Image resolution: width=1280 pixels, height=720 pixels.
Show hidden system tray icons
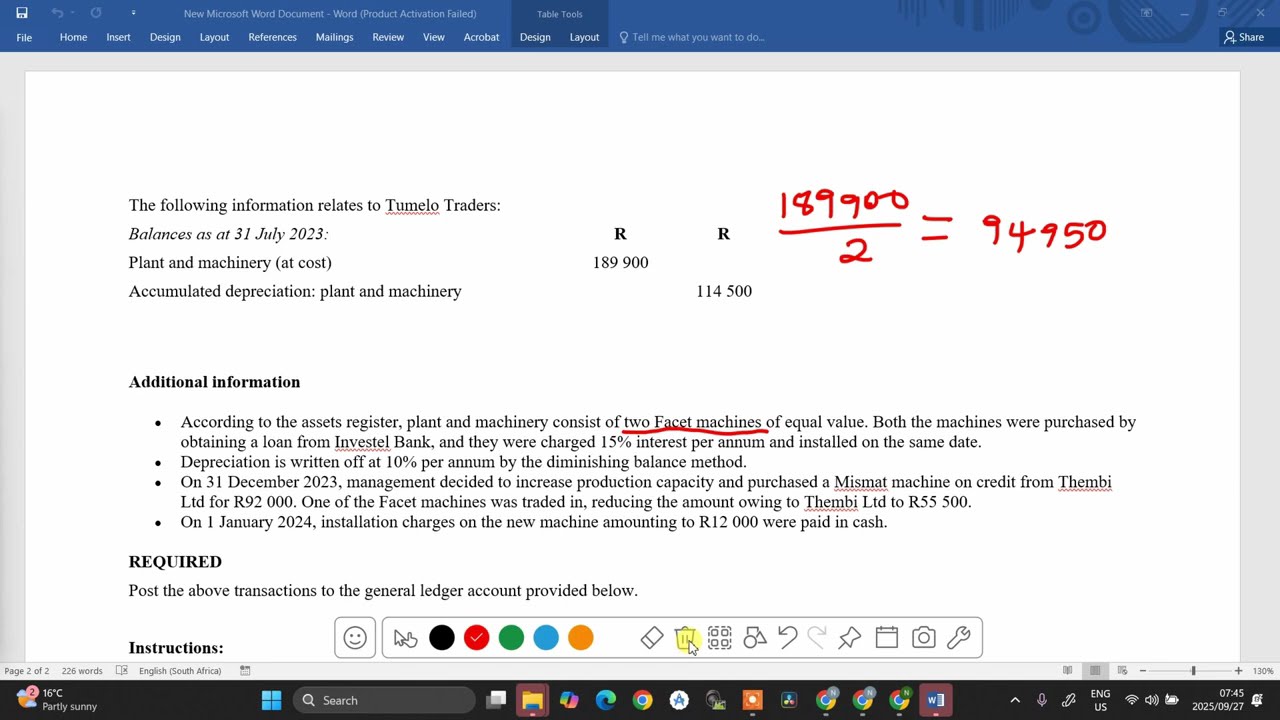pyautogui.click(x=1015, y=700)
